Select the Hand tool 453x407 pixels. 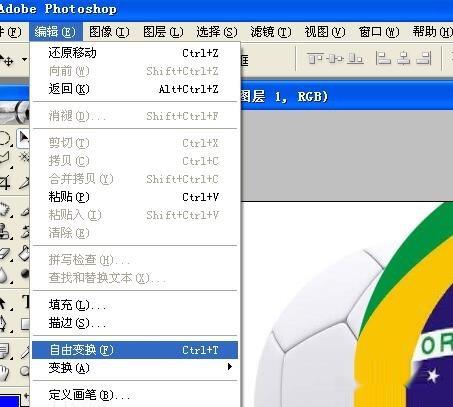pos(5,372)
